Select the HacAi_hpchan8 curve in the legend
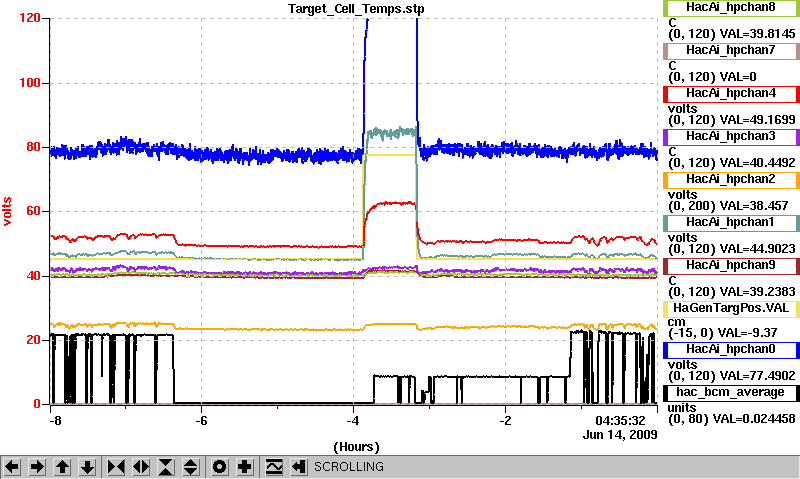This screenshot has width=800, height=479. 731,8
